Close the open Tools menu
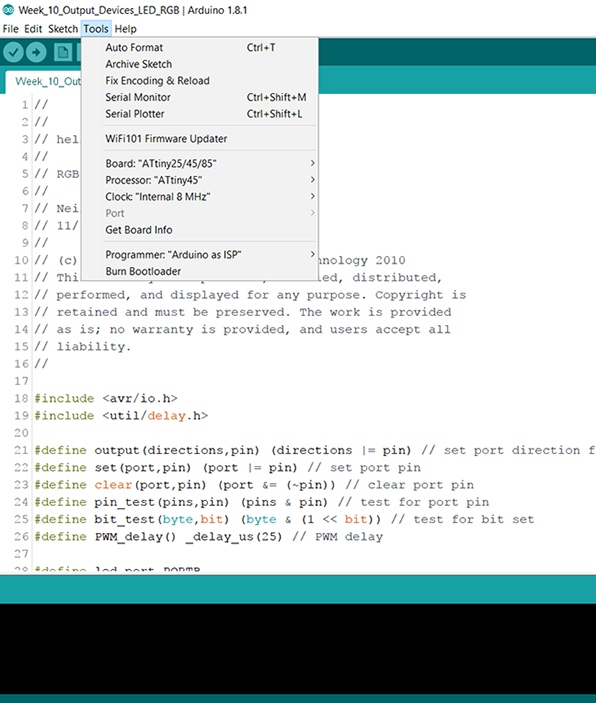This screenshot has width=596, height=703. coord(96,29)
